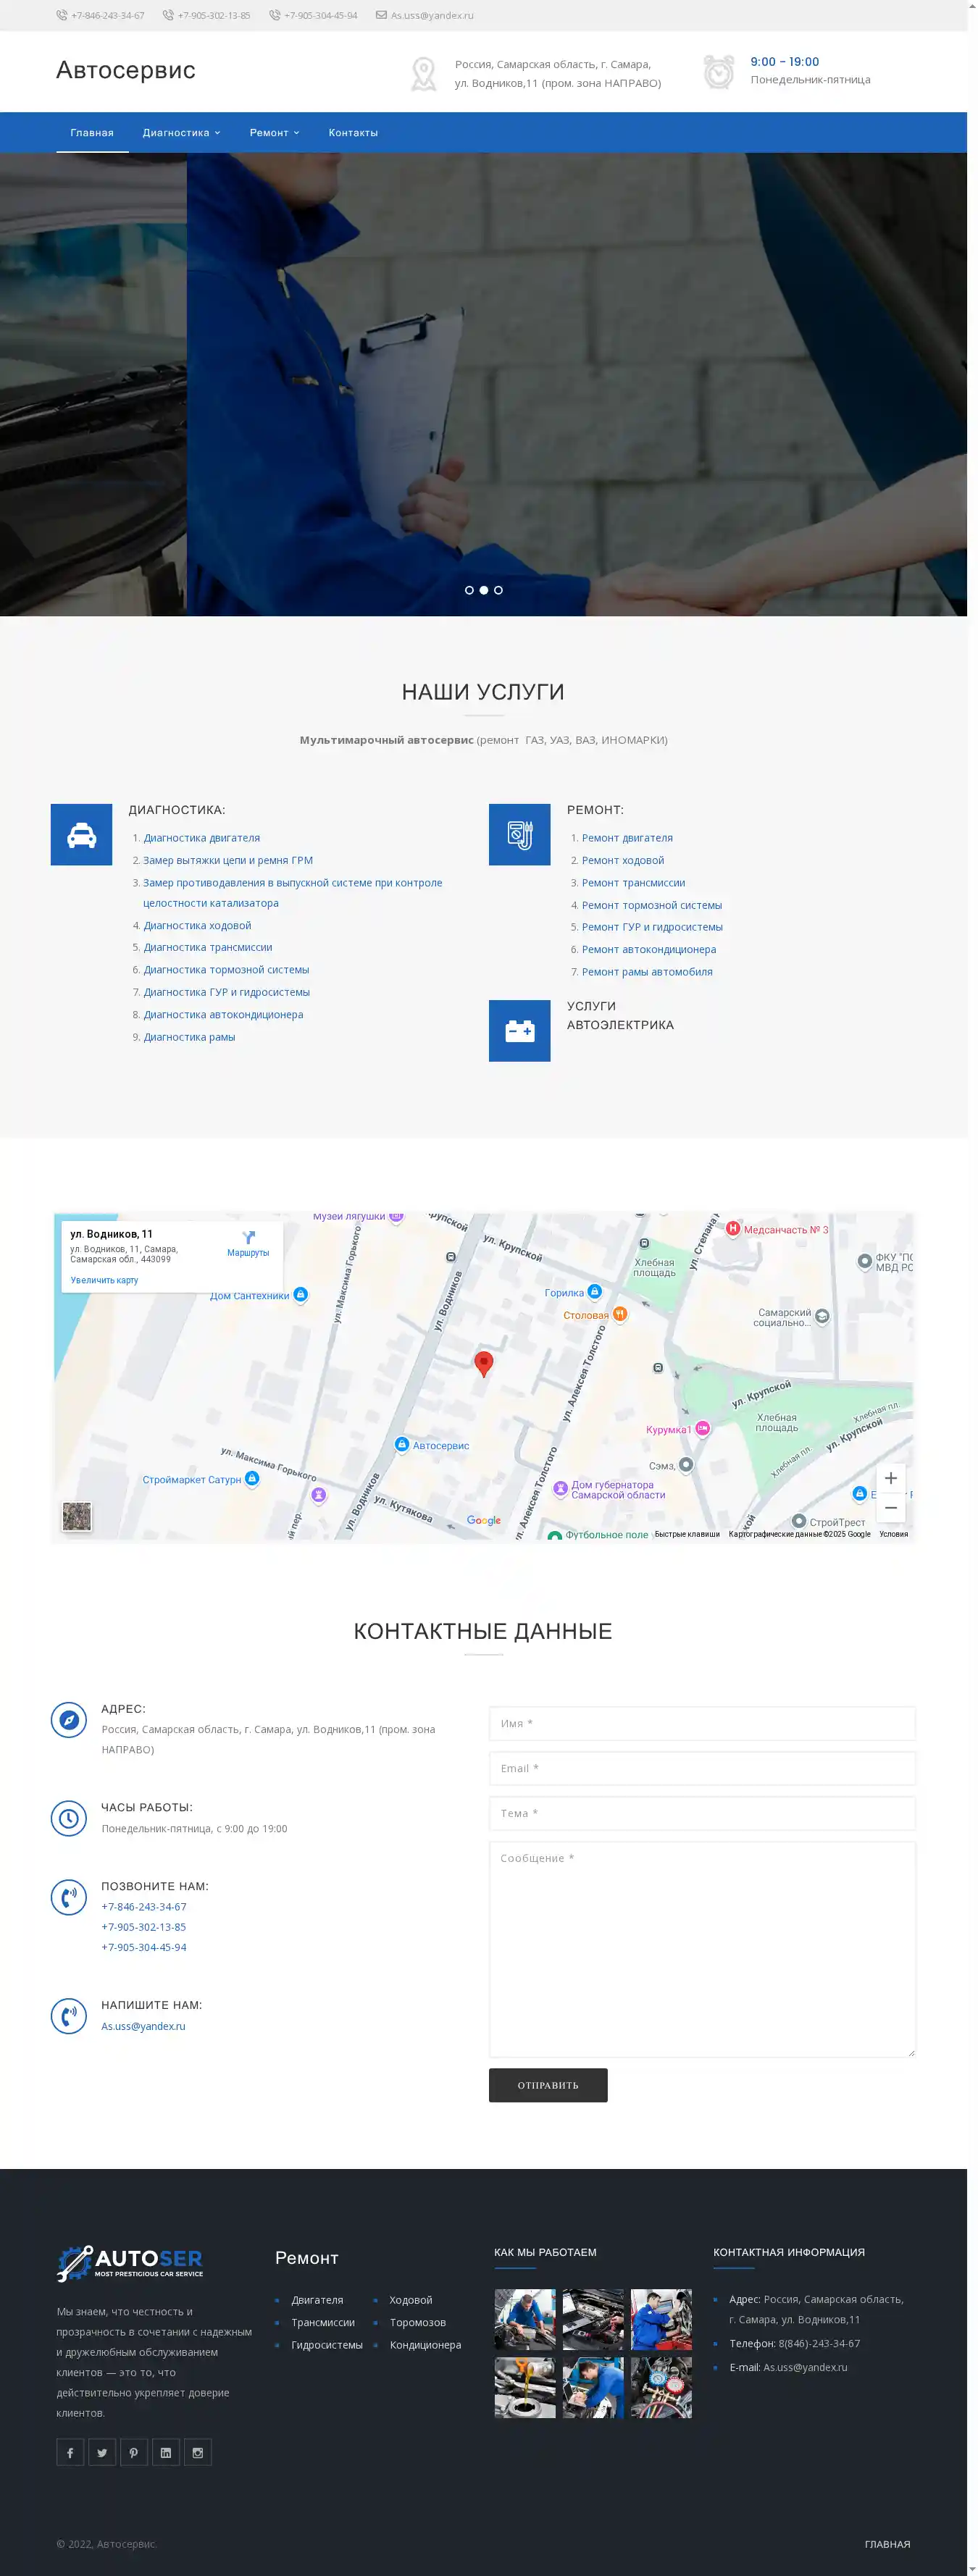978x2576 pixels.
Task: Open the Instagram social icon
Action: tap(198, 2452)
